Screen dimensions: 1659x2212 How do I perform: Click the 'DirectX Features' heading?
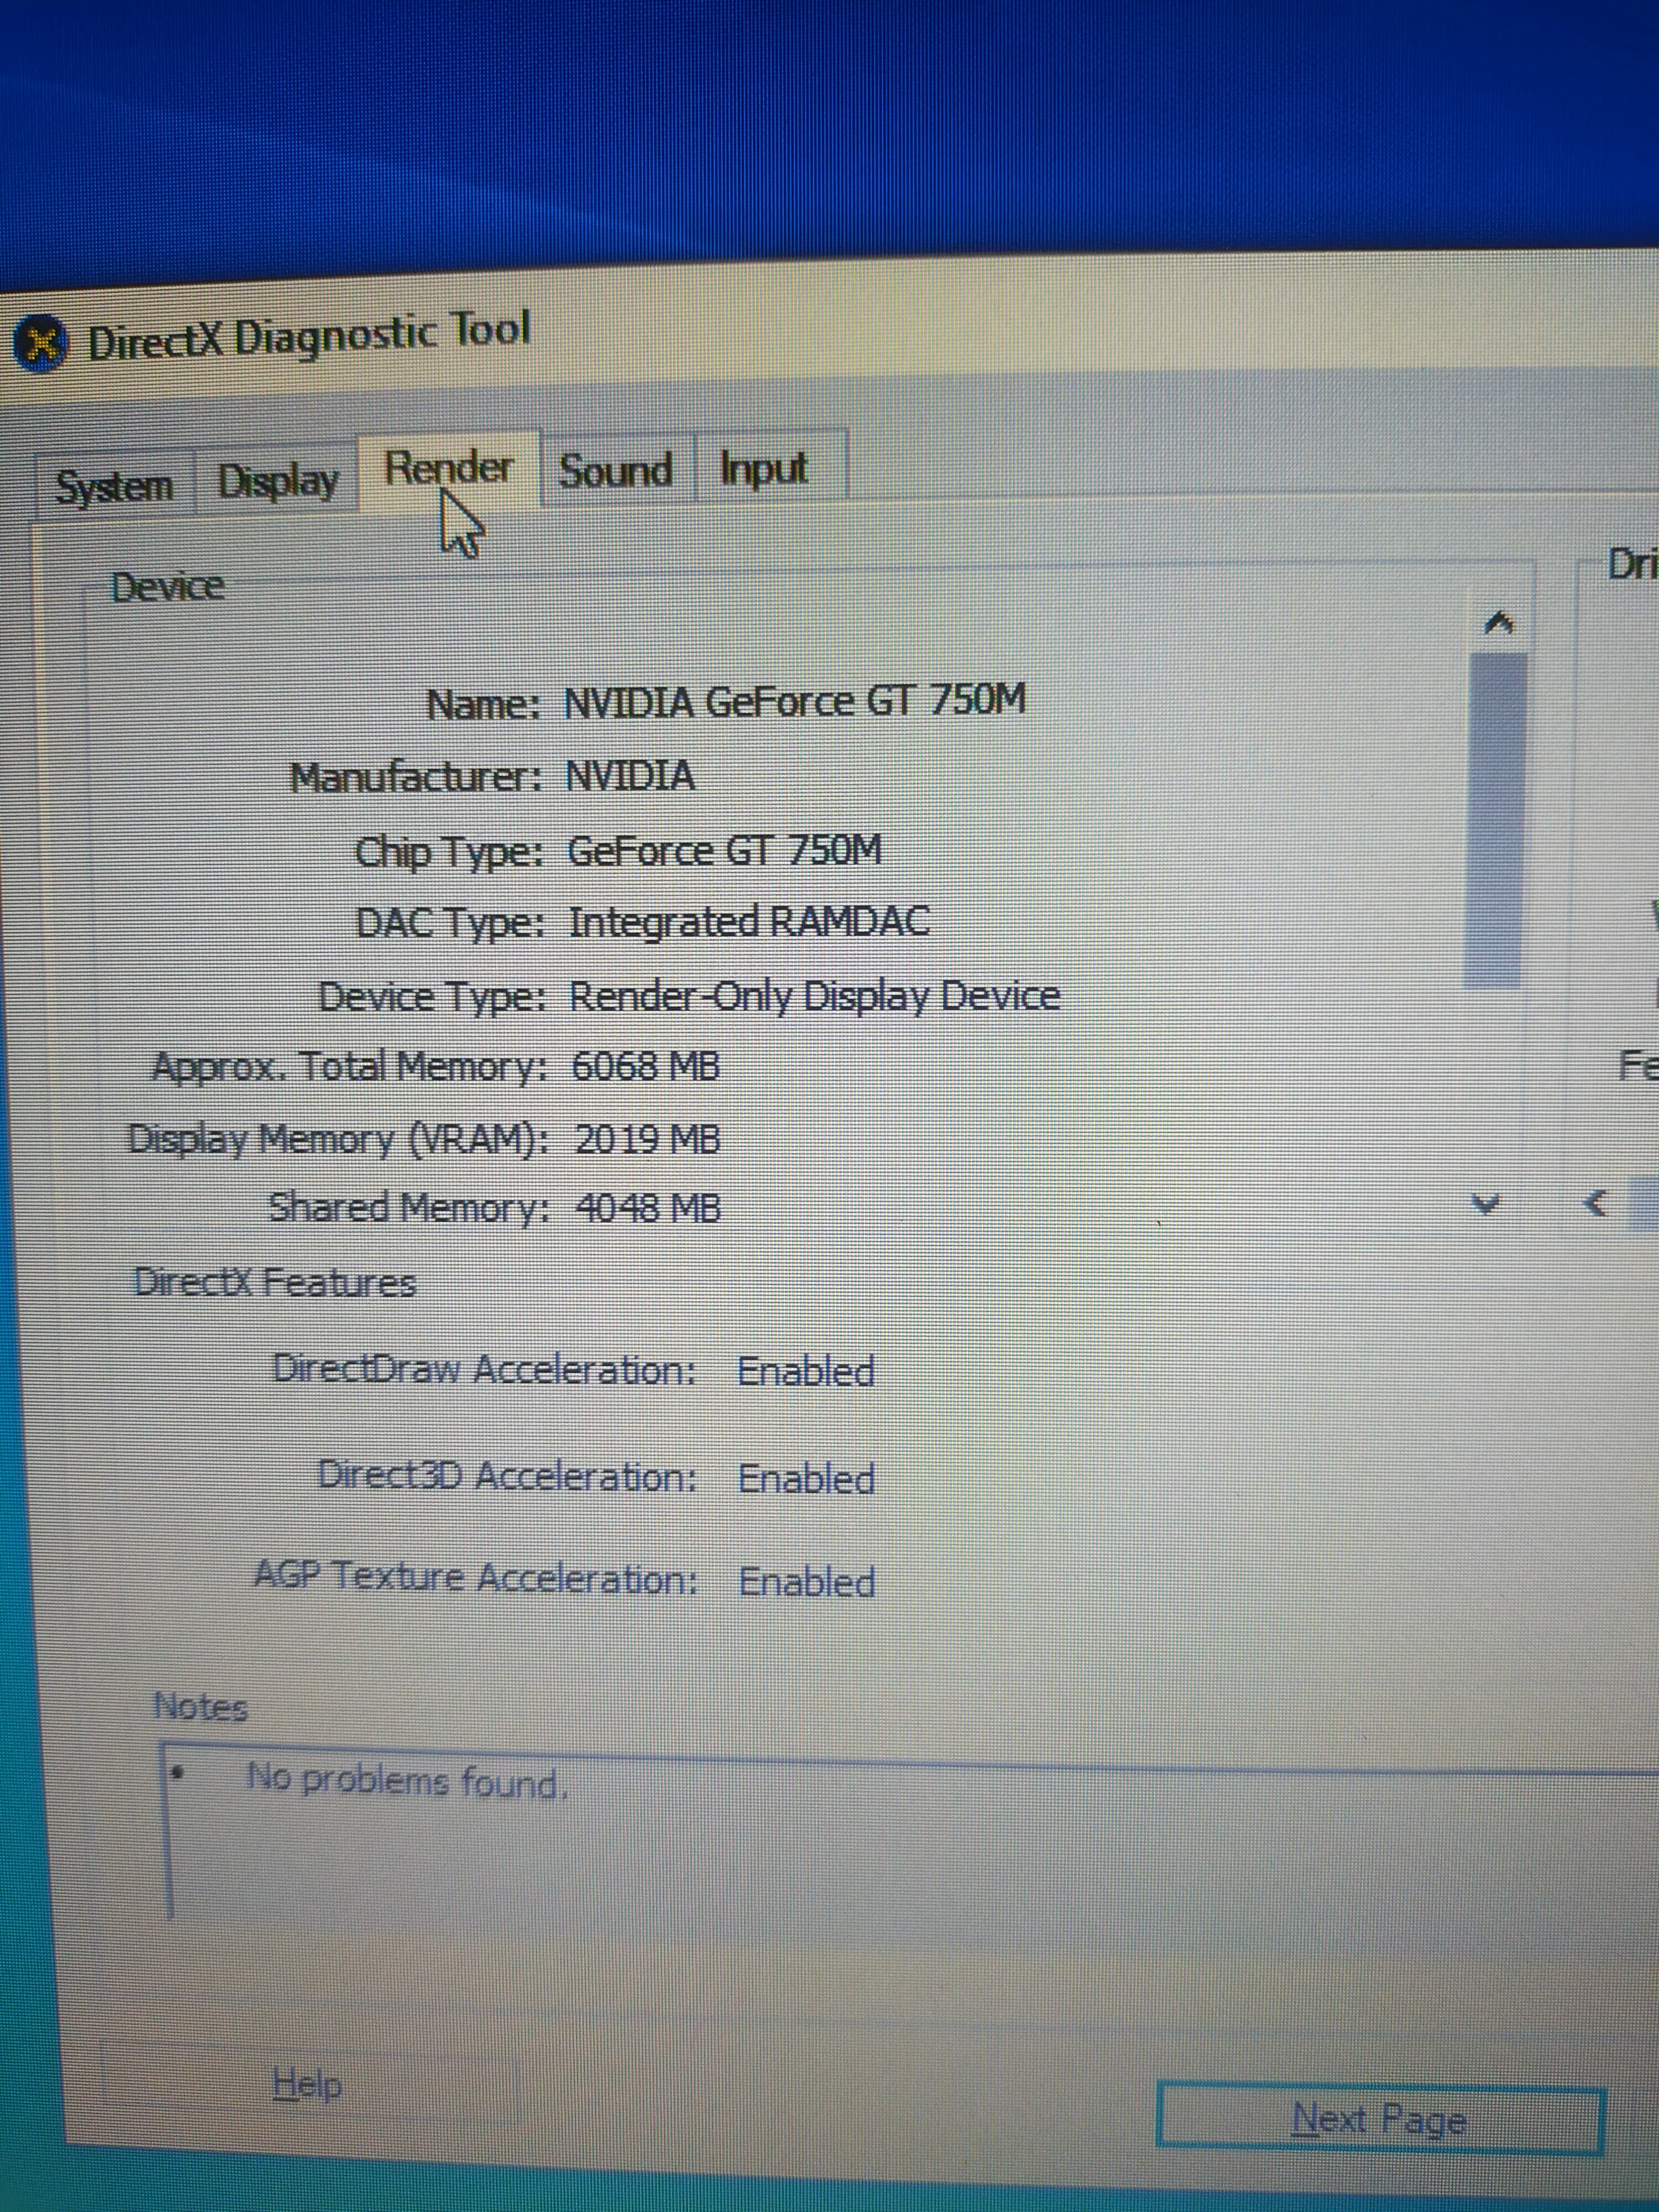[x=274, y=1282]
